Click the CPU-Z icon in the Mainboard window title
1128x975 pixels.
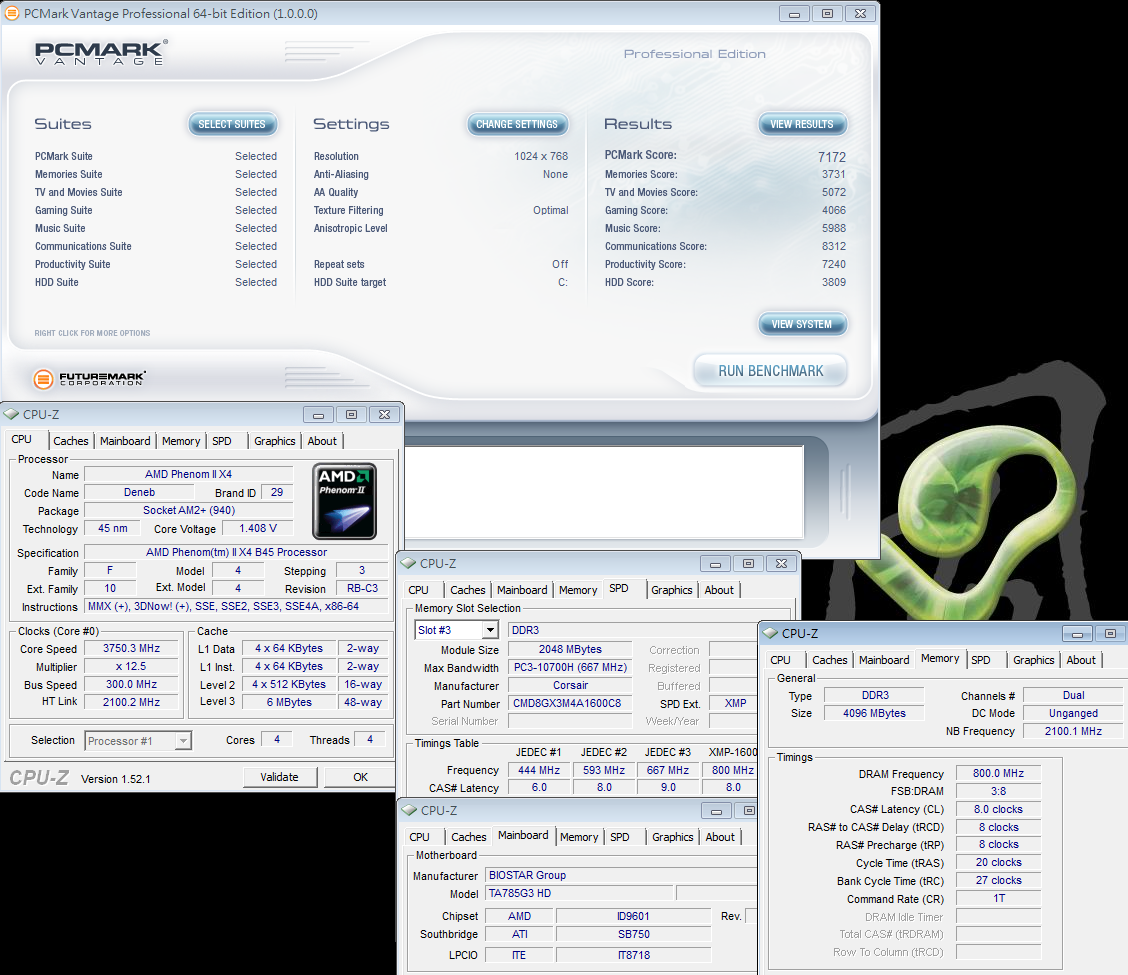click(409, 810)
